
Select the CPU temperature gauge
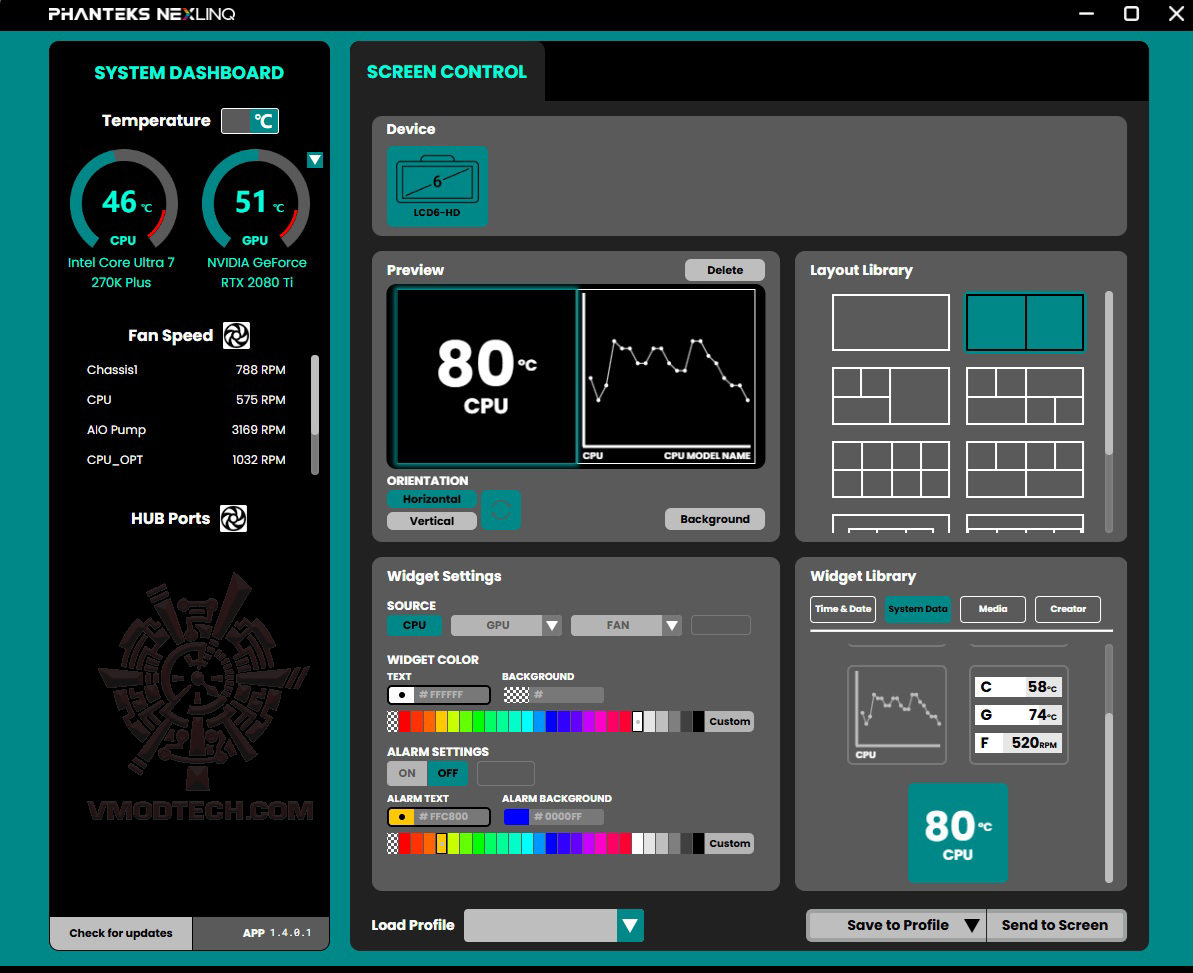(123, 199)
